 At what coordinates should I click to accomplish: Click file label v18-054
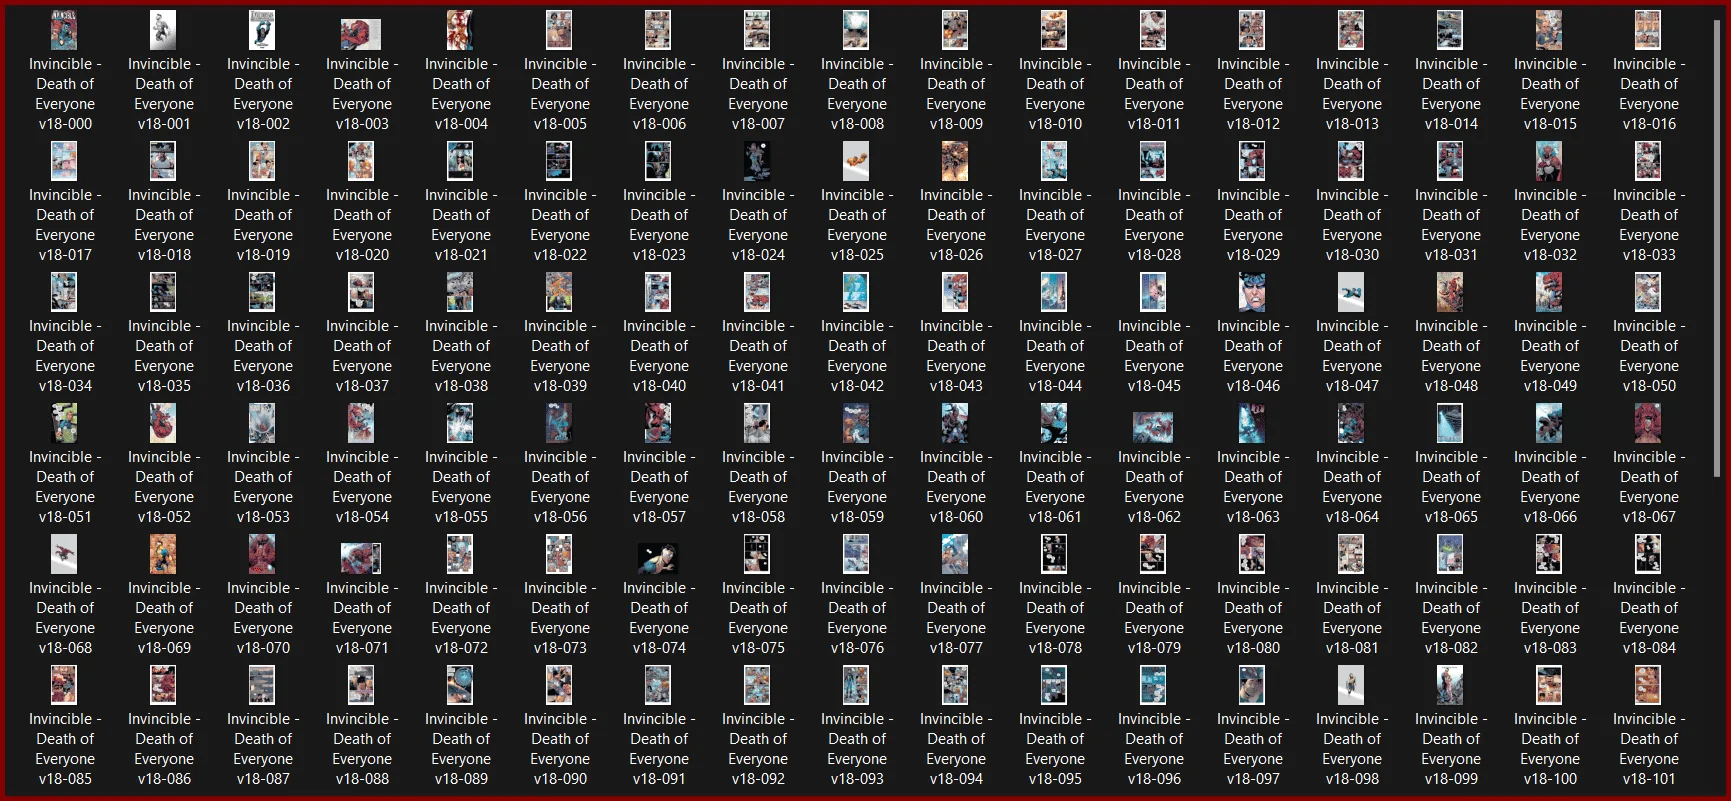tap(362, 487)
